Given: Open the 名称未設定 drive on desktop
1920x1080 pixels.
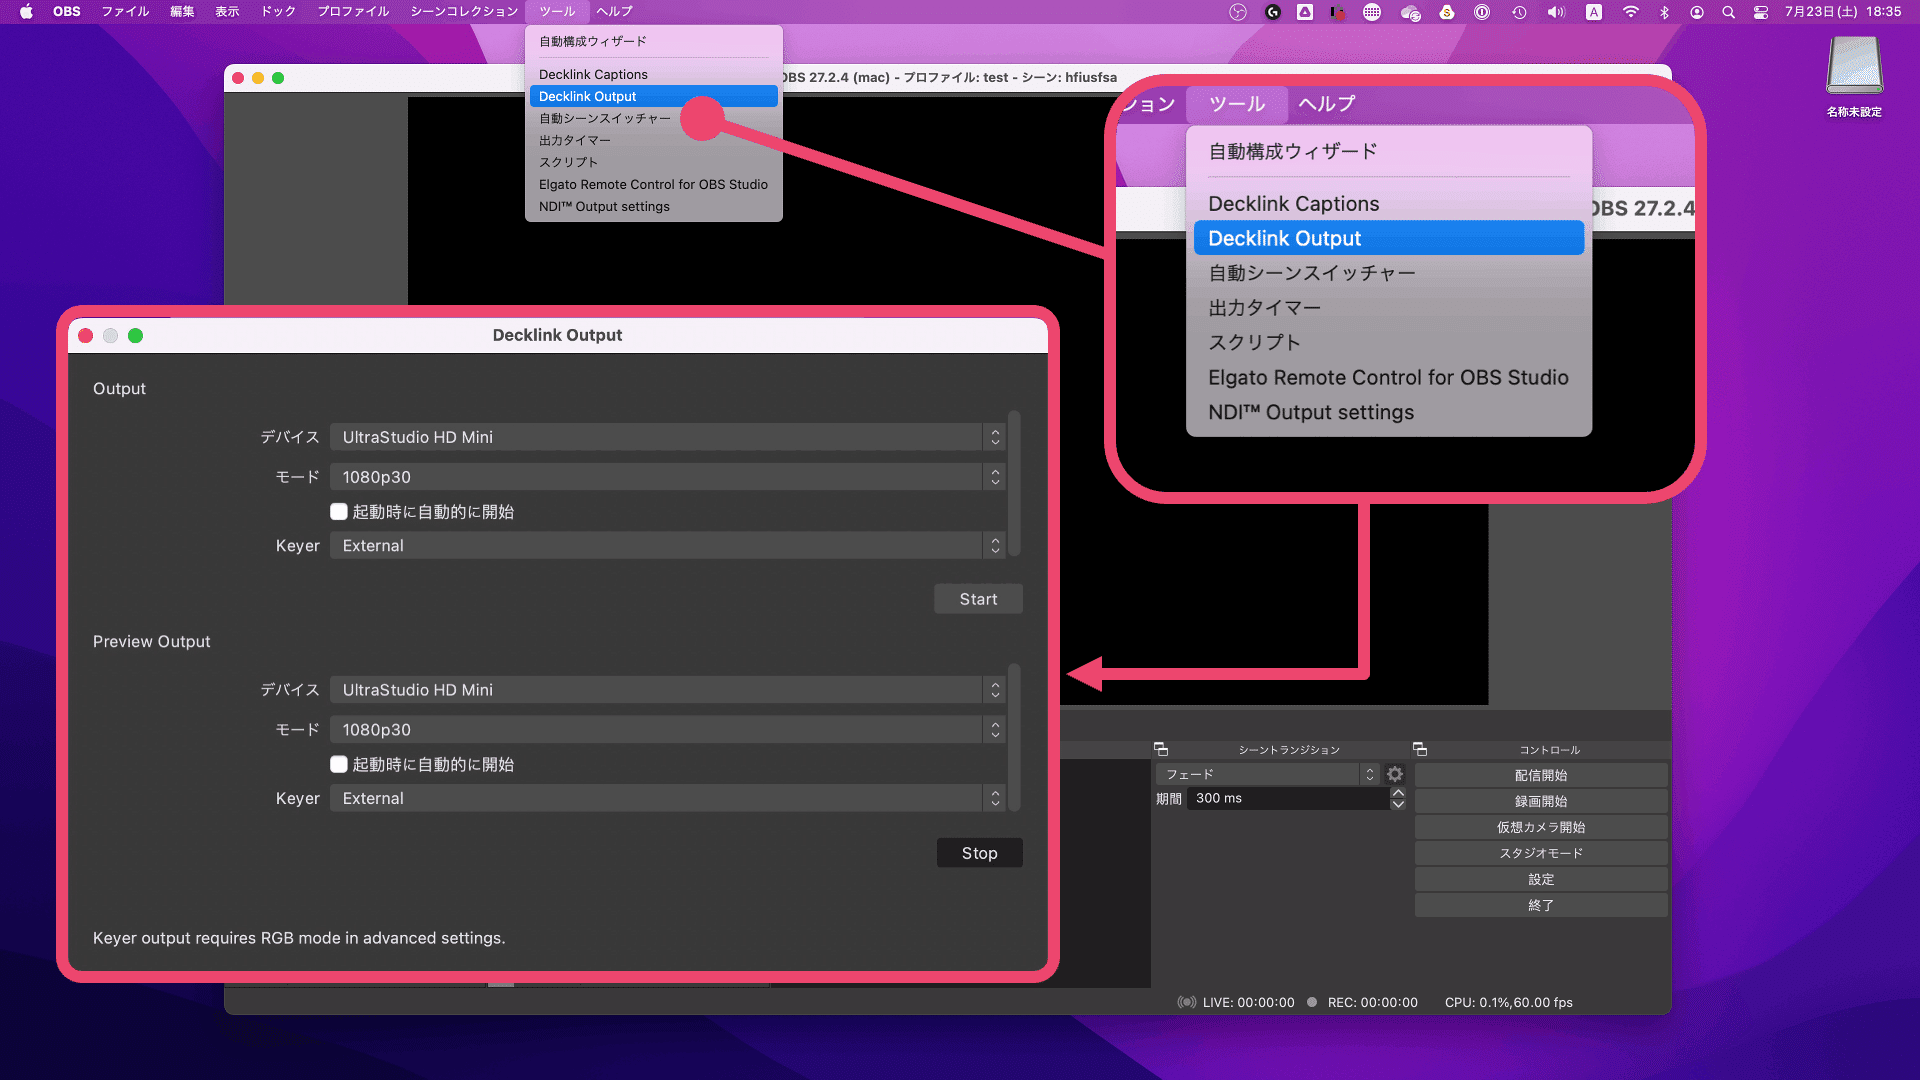Looking at the screenshot, I should pos(1855,76).
